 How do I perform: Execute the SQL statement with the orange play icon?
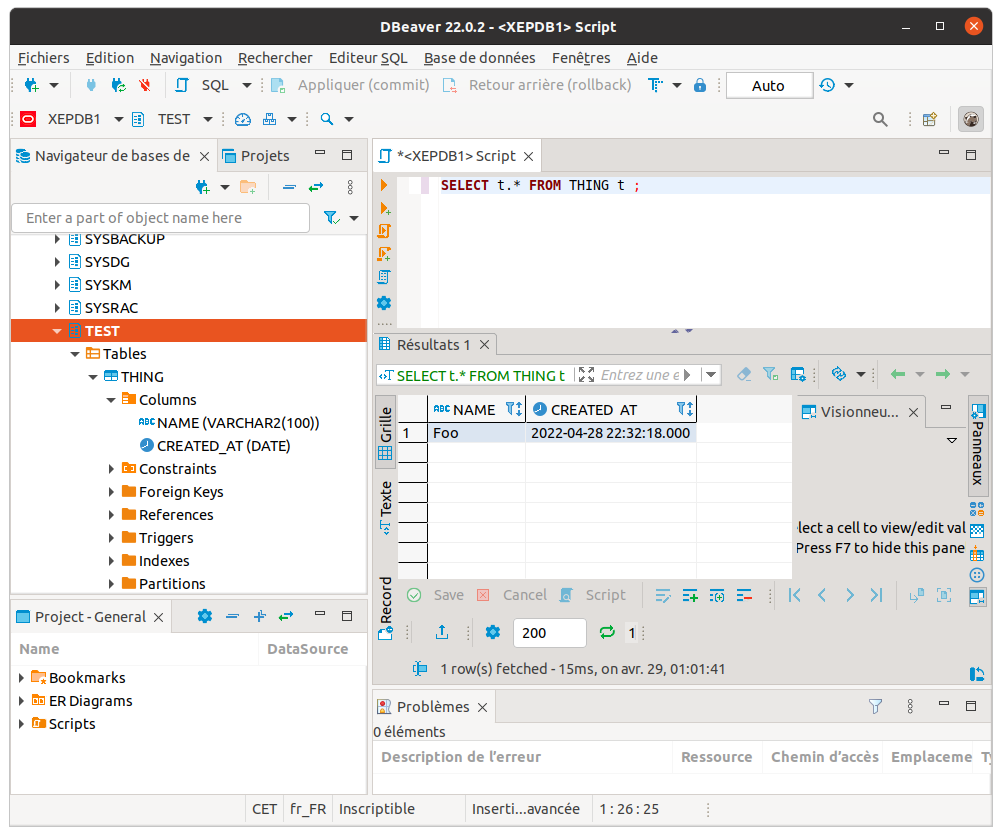(x=384, y=184)
